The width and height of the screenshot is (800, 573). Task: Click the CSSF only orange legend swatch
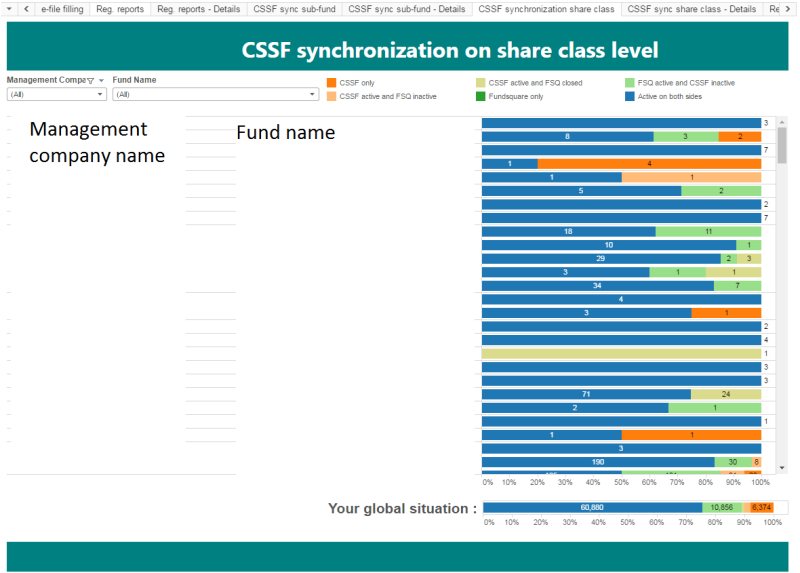click(x=331, y=83)
